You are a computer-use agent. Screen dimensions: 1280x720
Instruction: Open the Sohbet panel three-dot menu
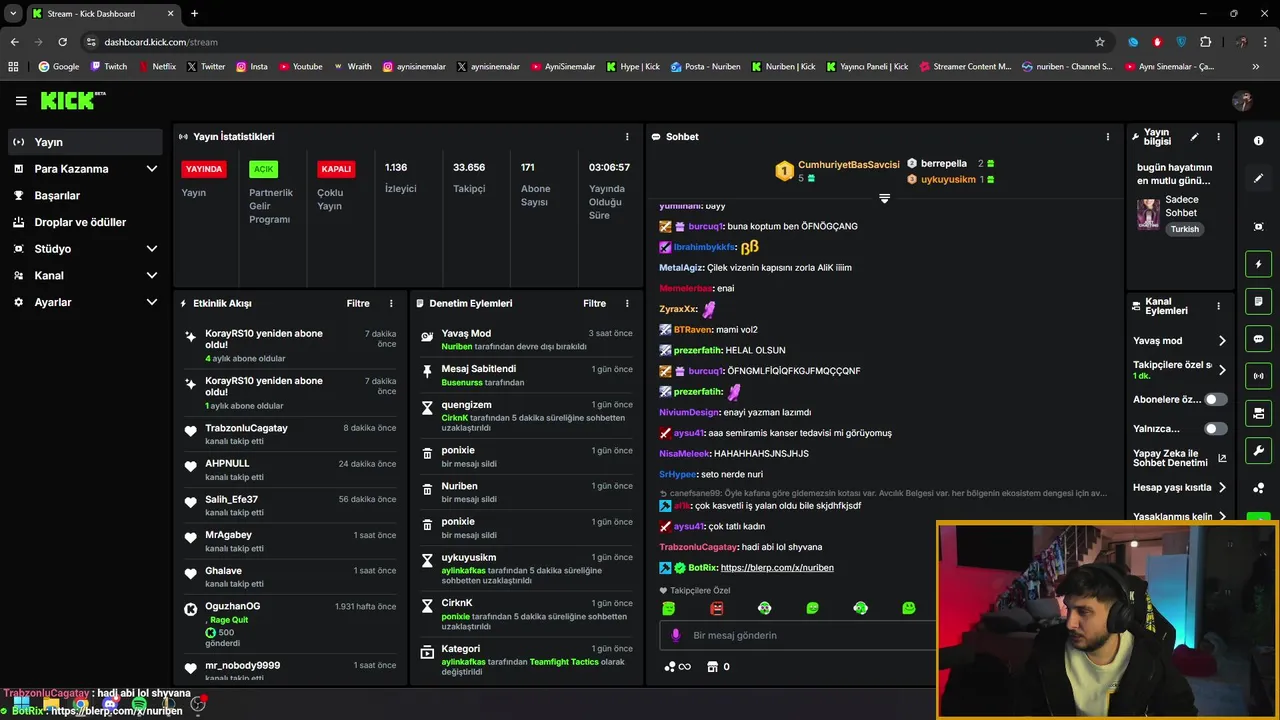click(x=1107, y=136)
